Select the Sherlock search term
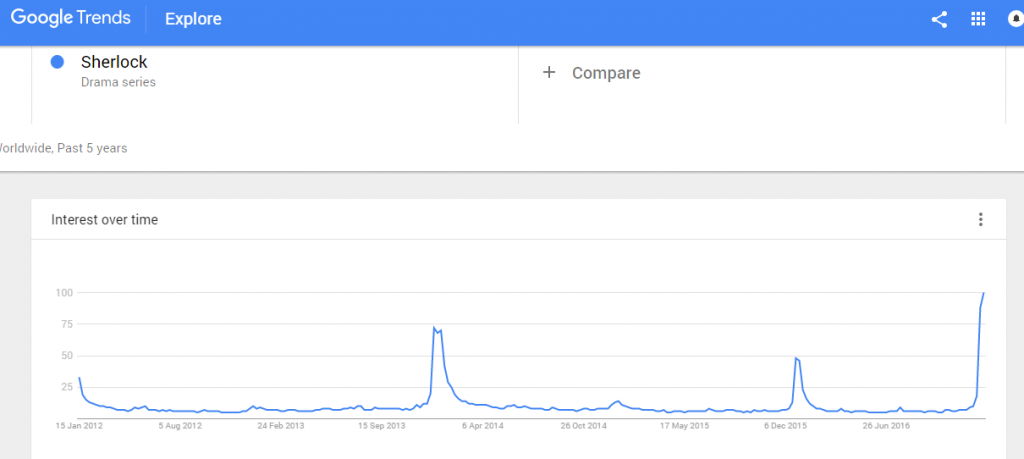 (x=114, y=62)
